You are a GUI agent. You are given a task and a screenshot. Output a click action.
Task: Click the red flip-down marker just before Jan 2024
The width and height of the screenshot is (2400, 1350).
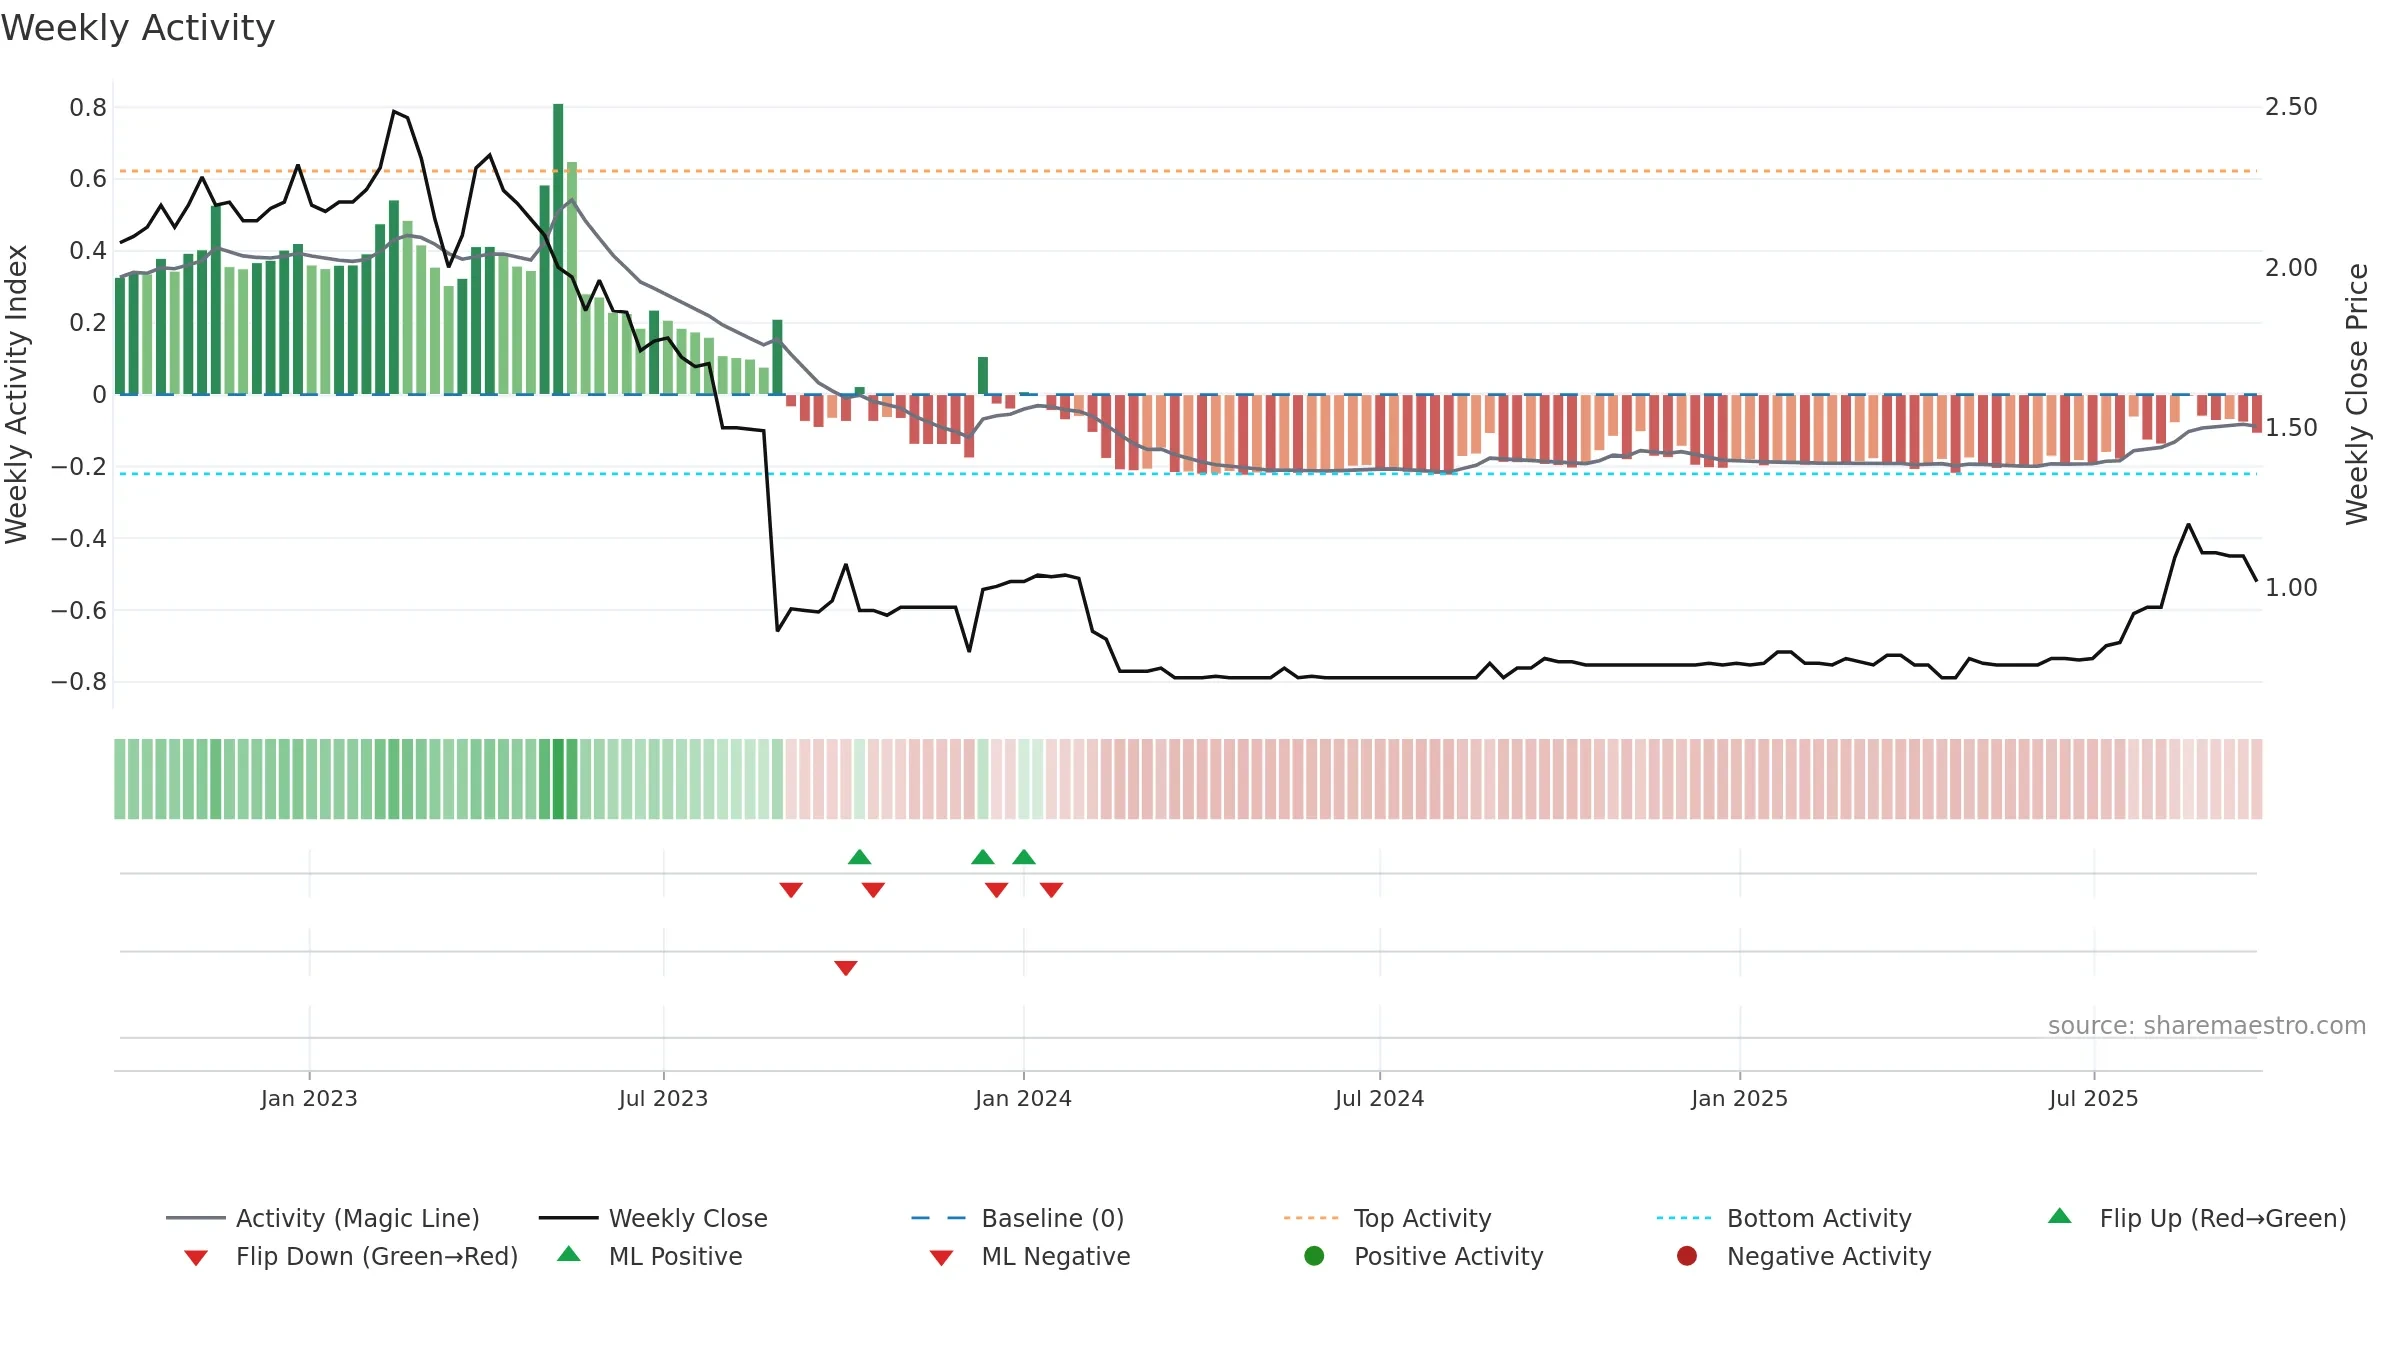coord(997,890)
